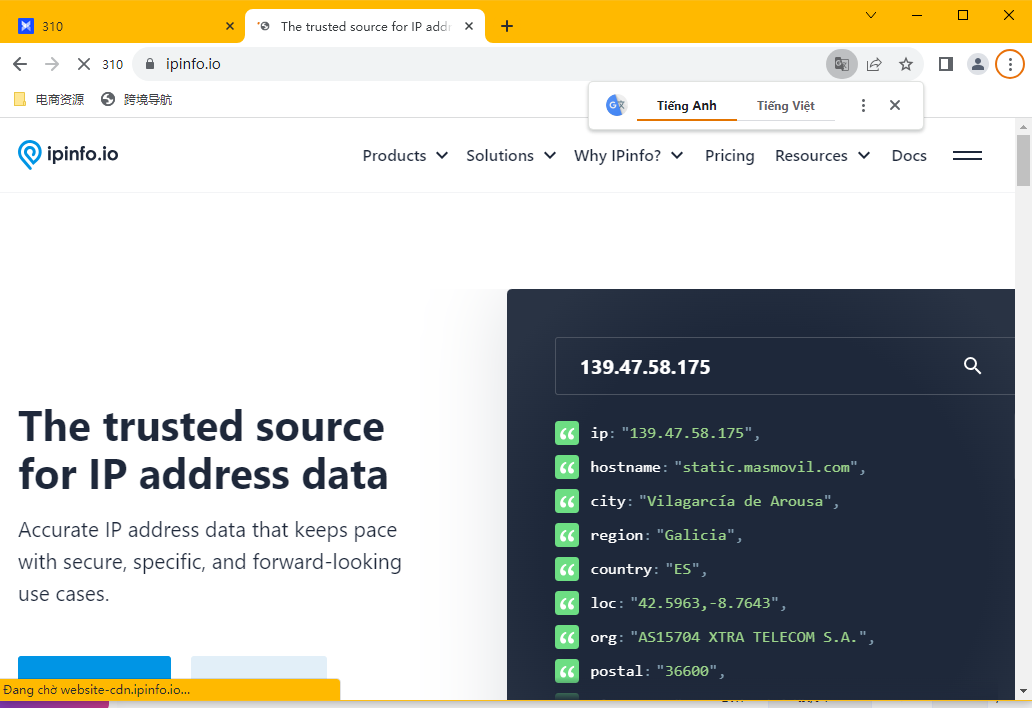Stop page loading with the X button
Image resolution: width=1032 pixels, height=708 pixels.
[84, 64]
